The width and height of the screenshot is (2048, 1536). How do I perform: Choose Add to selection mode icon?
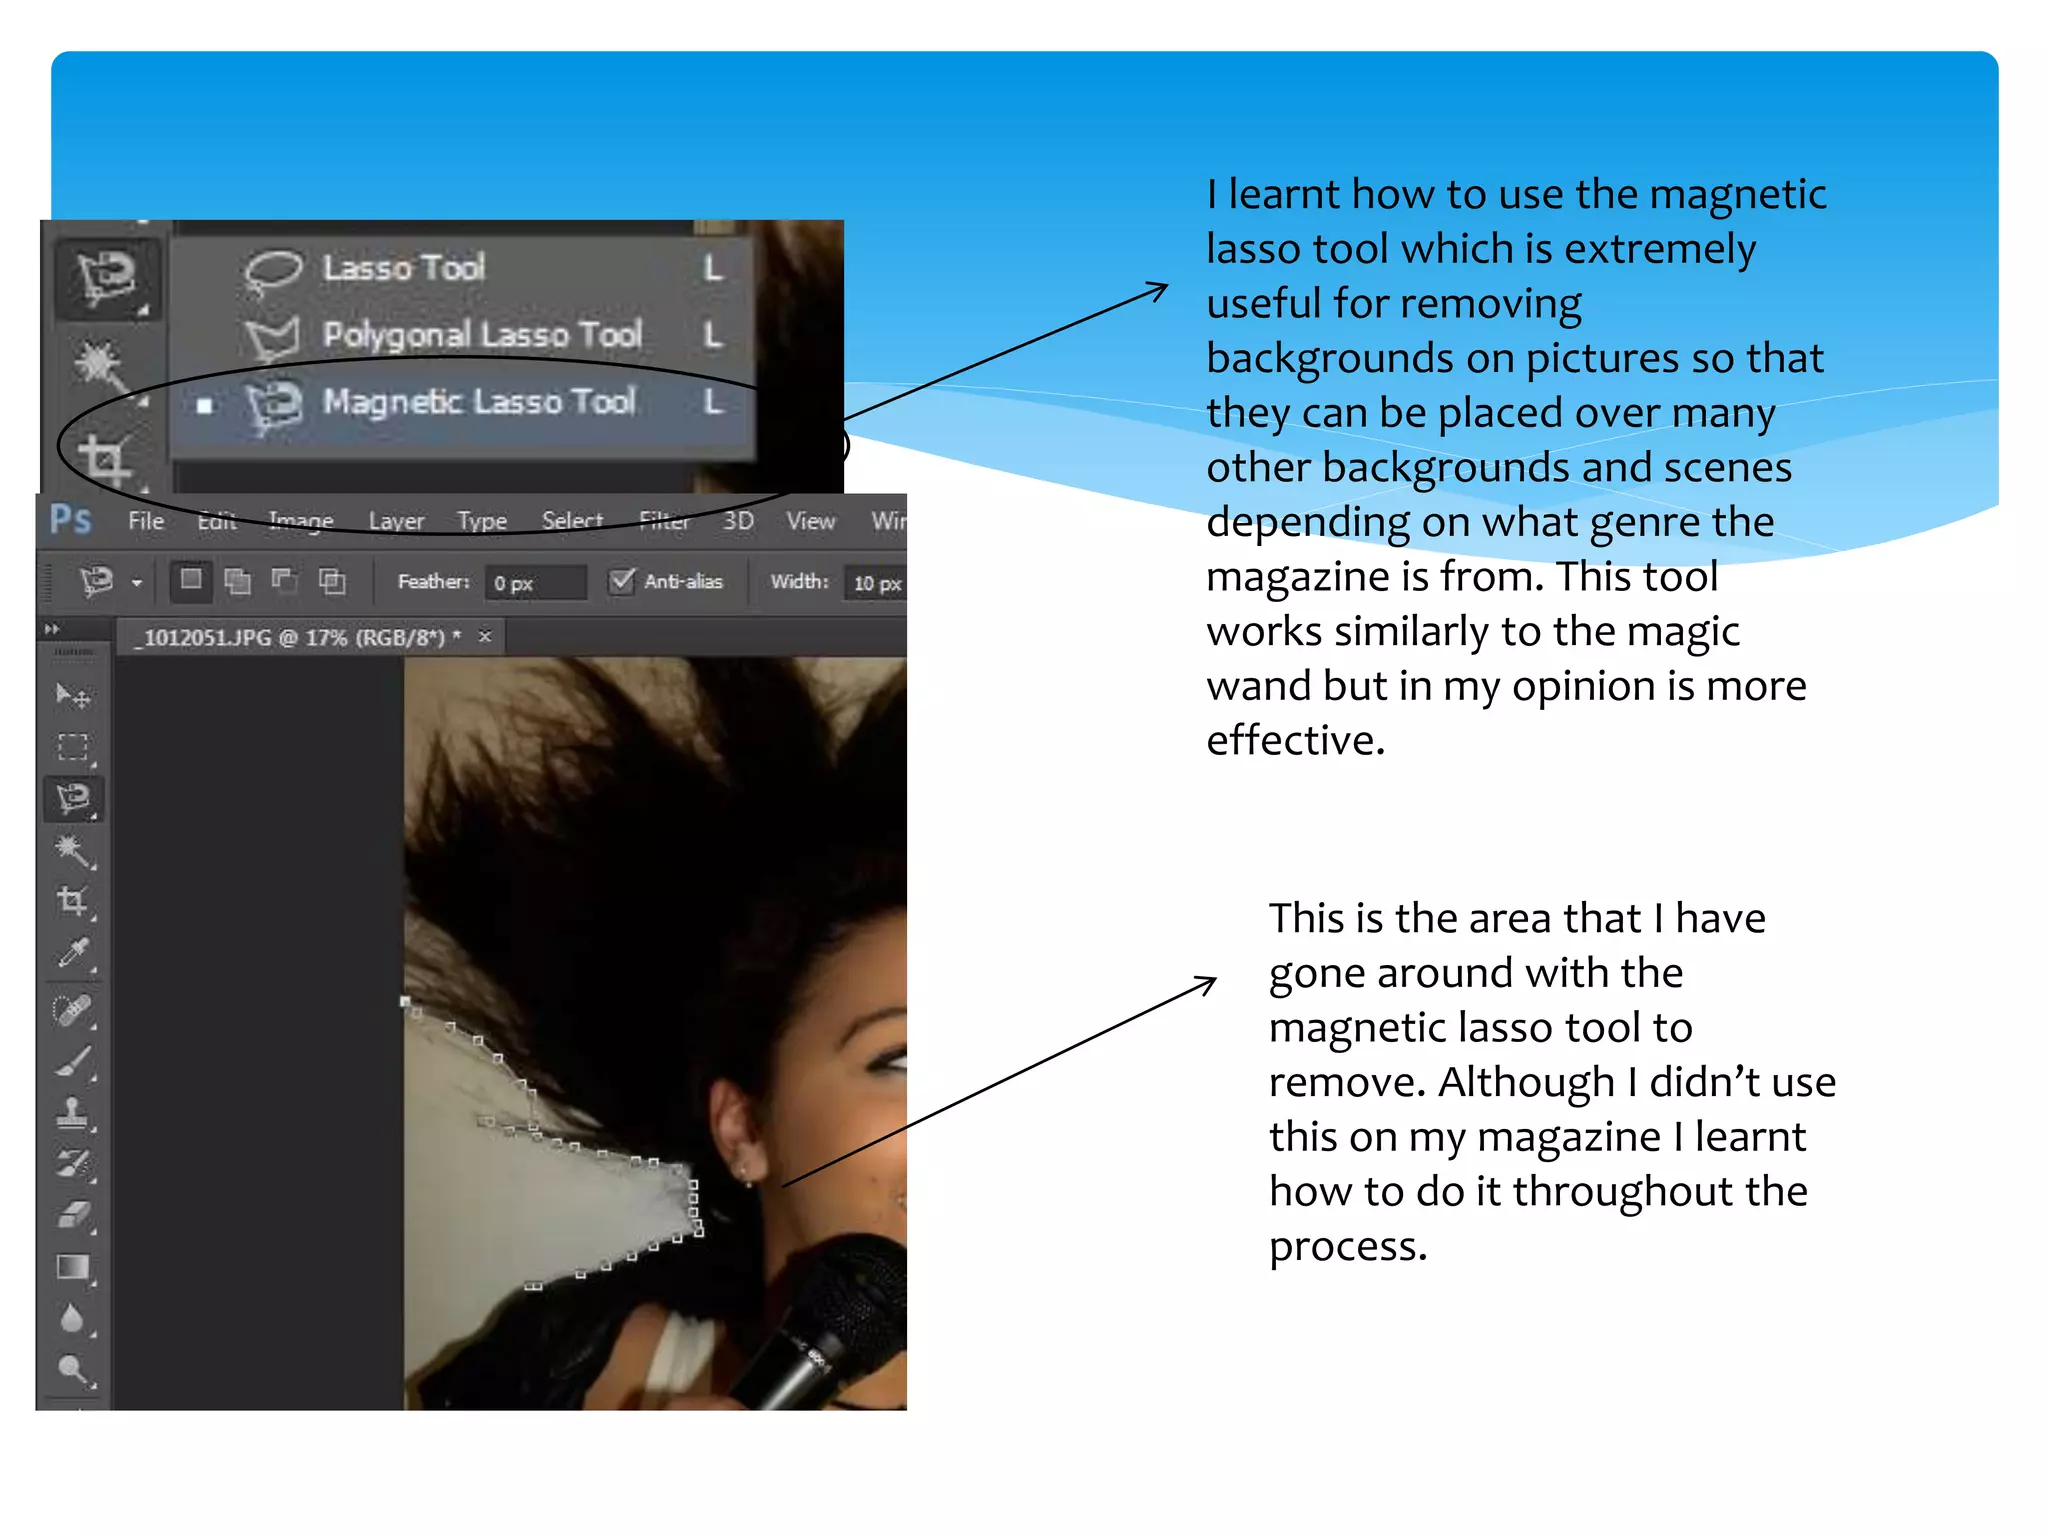pyautogui.click(x=237, y=581)
